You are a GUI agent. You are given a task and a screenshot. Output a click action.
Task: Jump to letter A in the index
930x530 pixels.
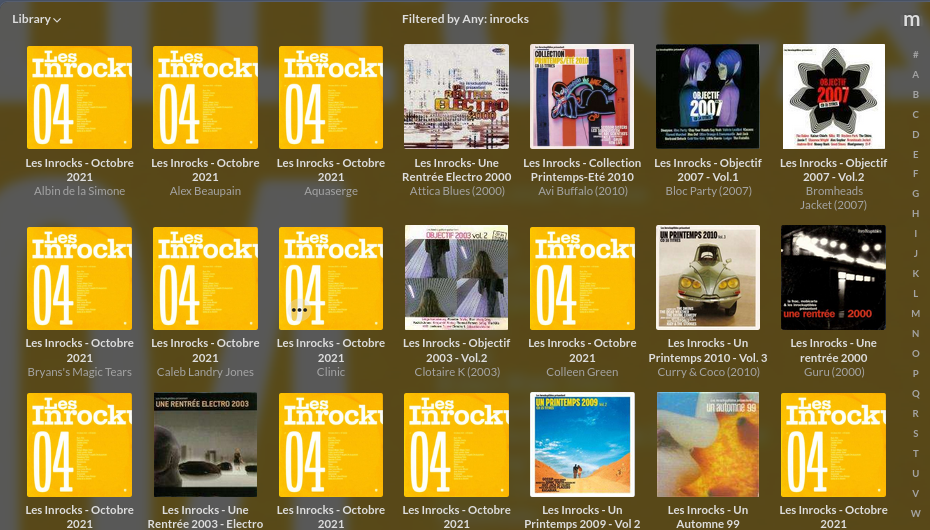coord(916,75)
